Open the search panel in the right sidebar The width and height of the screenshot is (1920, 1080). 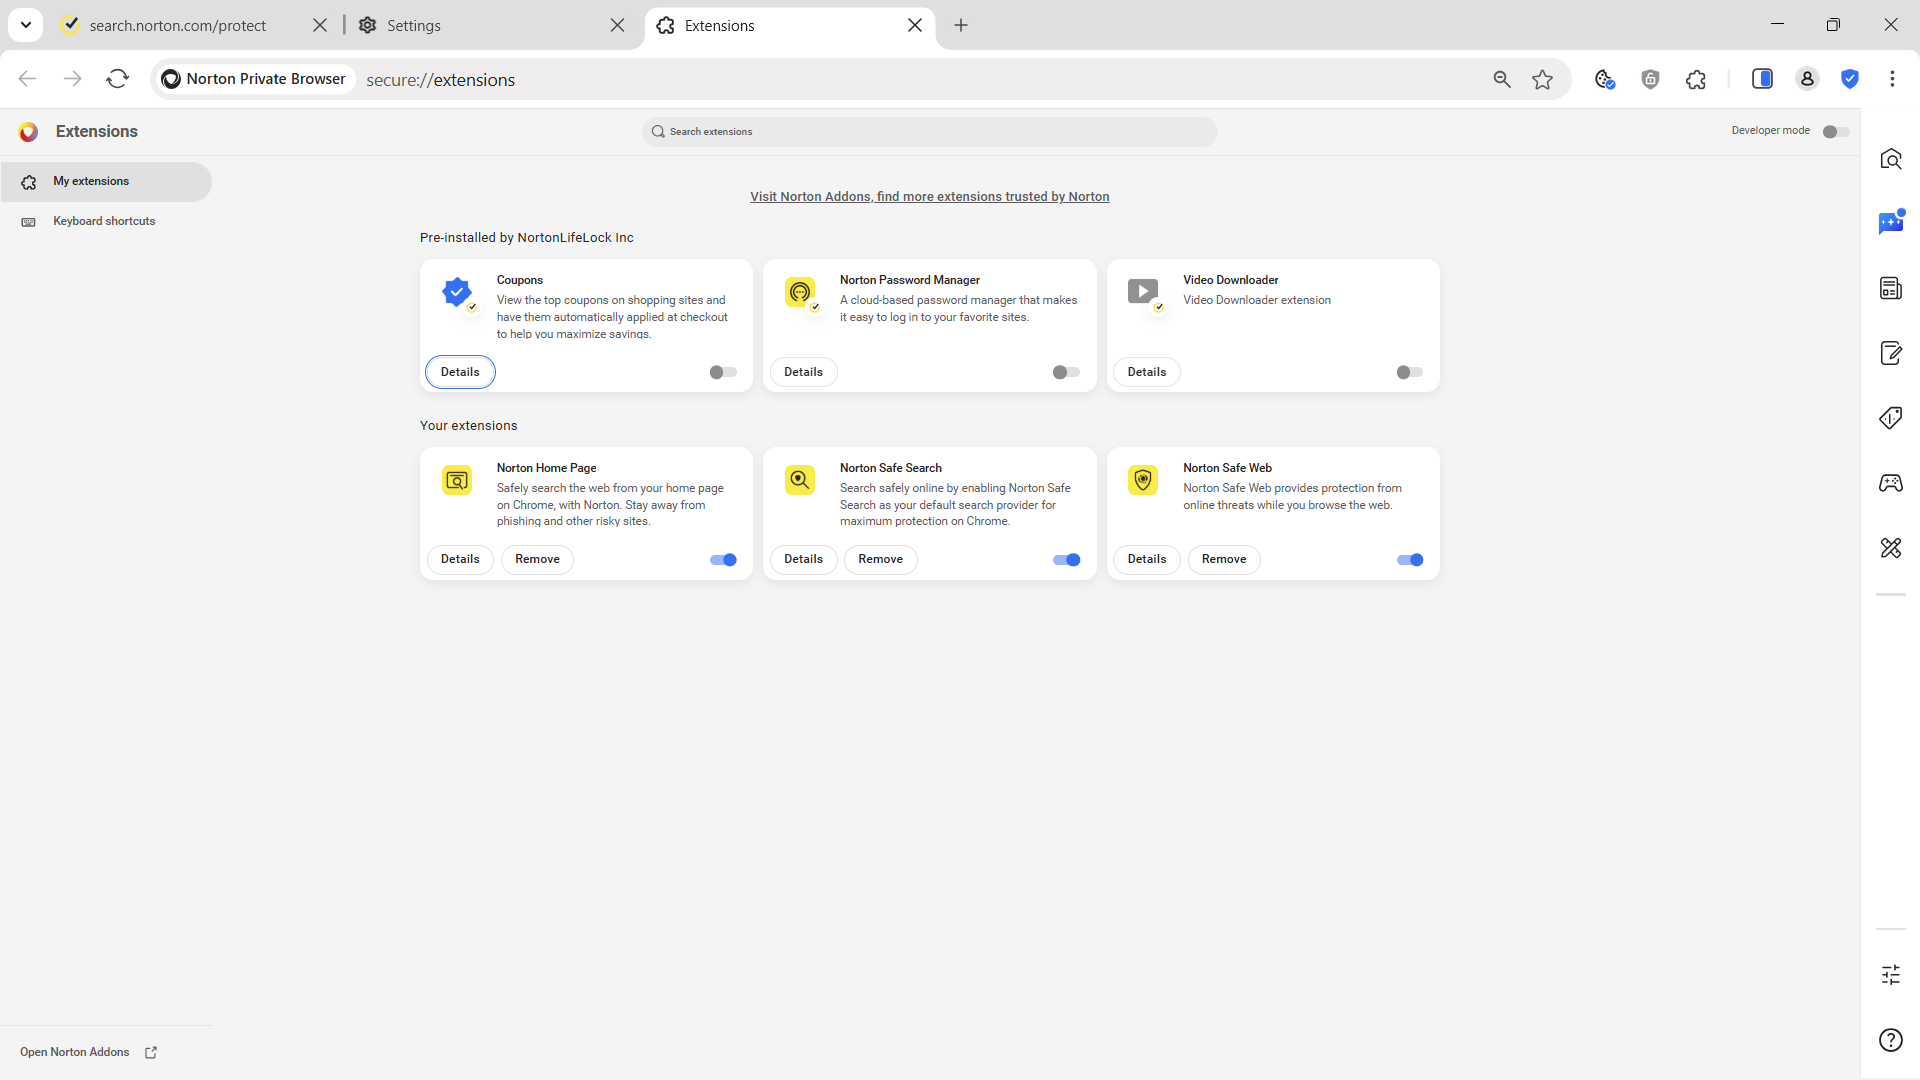click(x=1891, y=159)
